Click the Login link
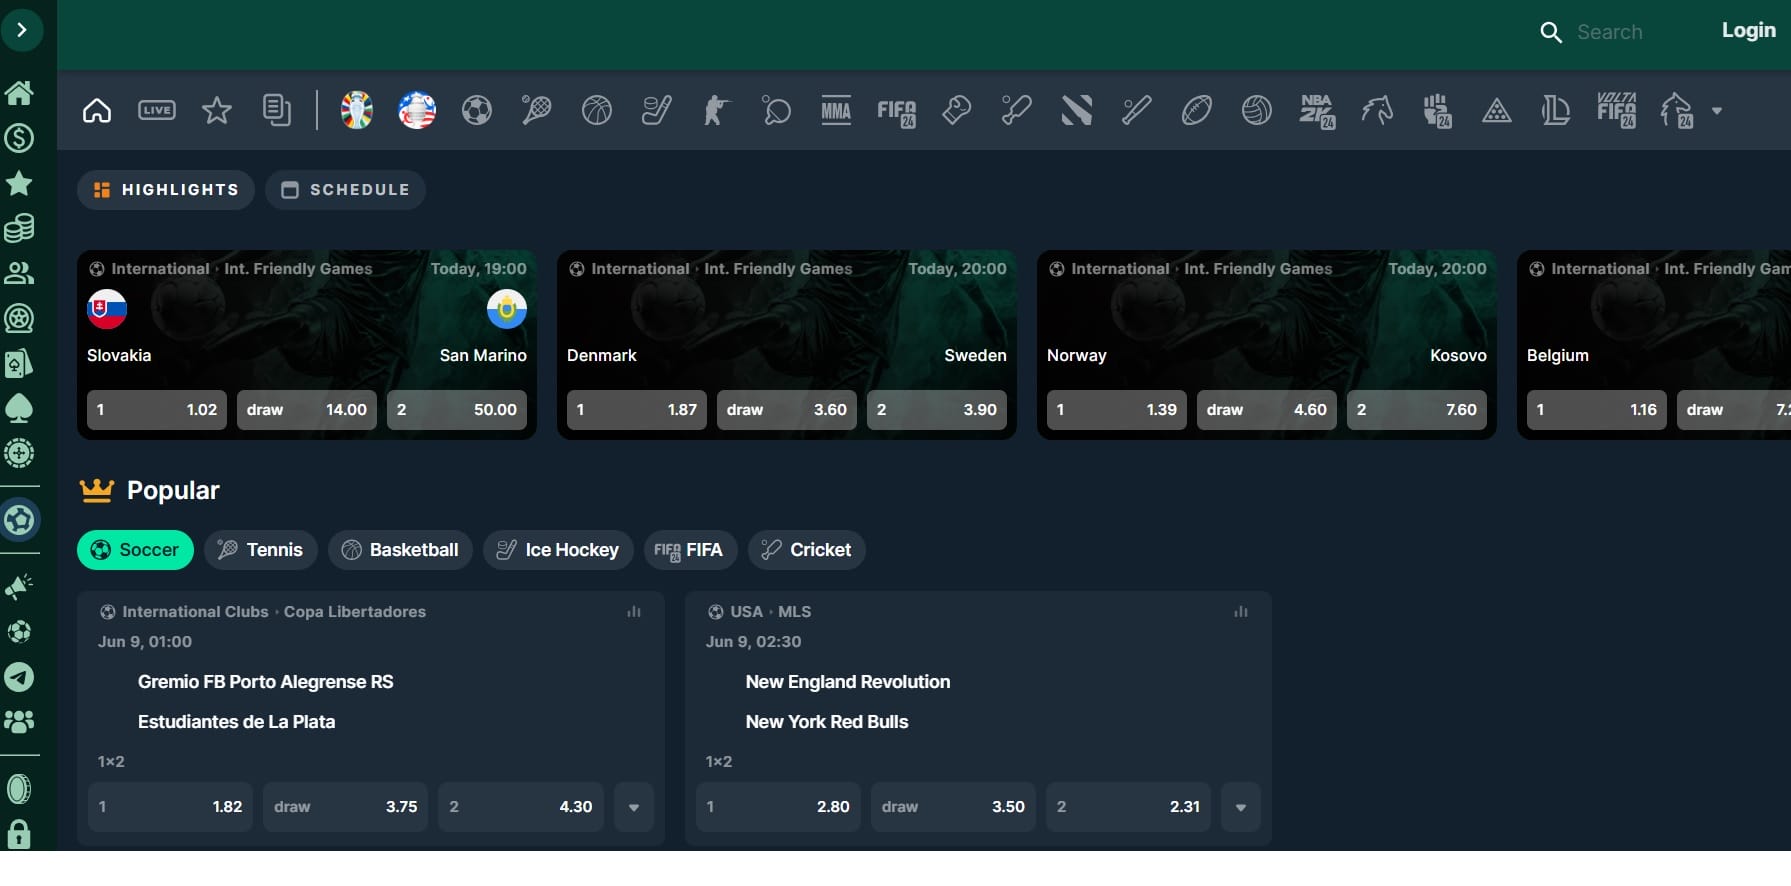Image resolution: width=1791 pixels, height=886 pixels. [x=1748, y=31]
